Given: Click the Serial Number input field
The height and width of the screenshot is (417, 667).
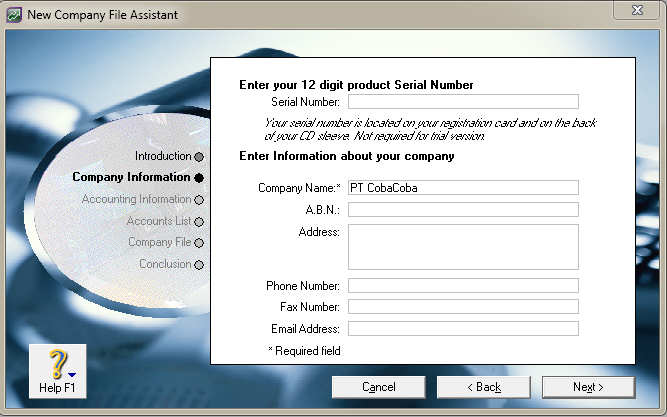Looking at the screenshot, I should 463,102.
